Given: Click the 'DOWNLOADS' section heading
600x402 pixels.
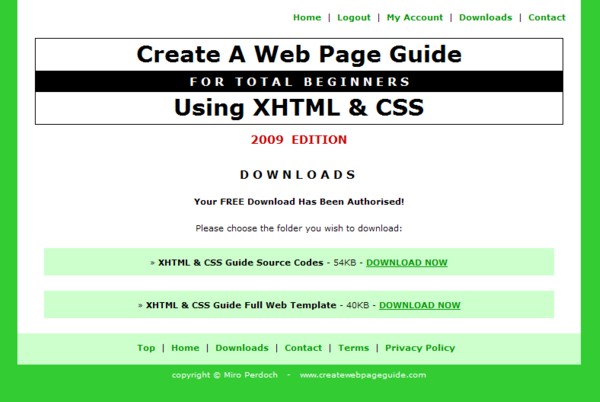Looking at the screenshot, I should point(298,175).
